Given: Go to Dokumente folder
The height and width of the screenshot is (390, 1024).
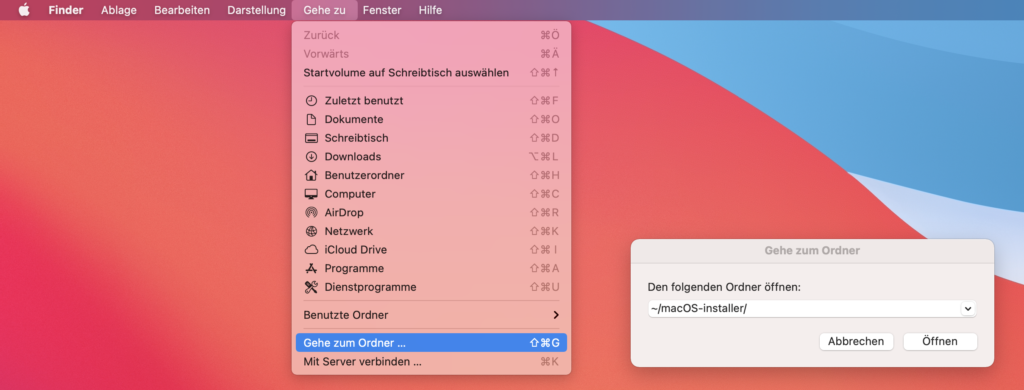Looking at the screenshot, I should tap(431, 120).
